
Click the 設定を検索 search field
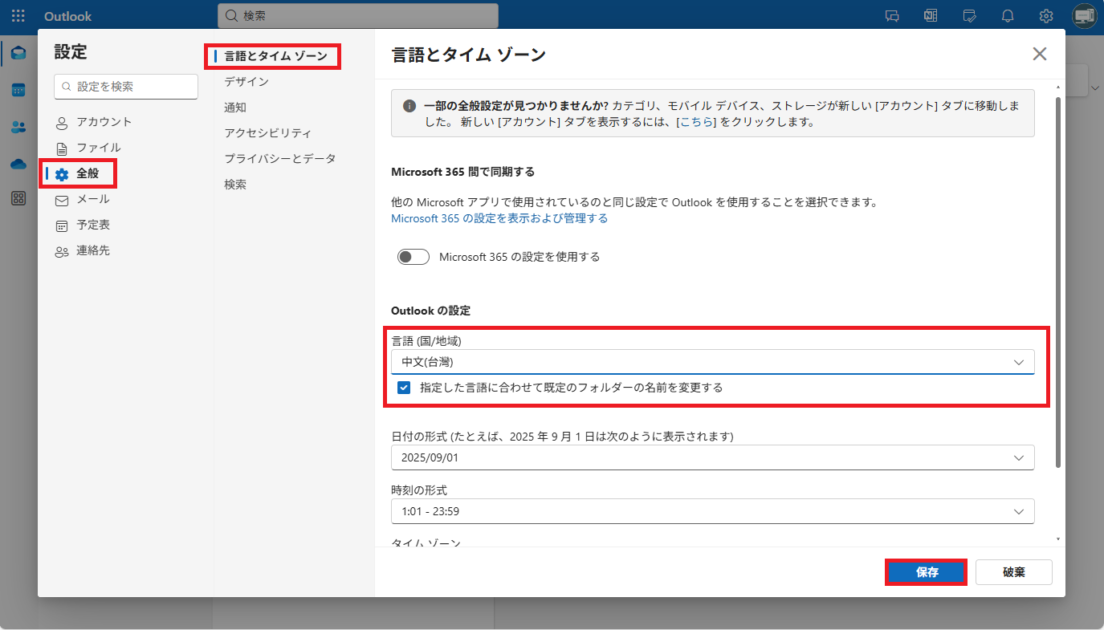pos(126,87)
